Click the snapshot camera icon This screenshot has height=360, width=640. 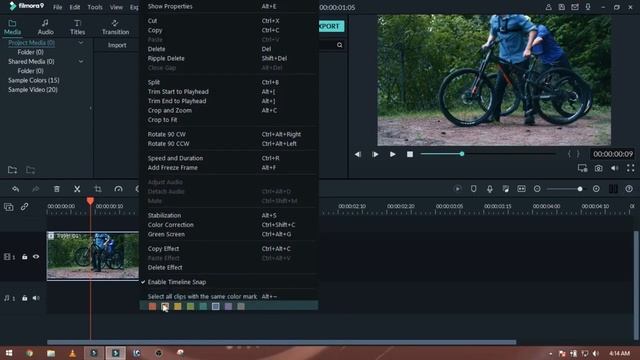598,168
